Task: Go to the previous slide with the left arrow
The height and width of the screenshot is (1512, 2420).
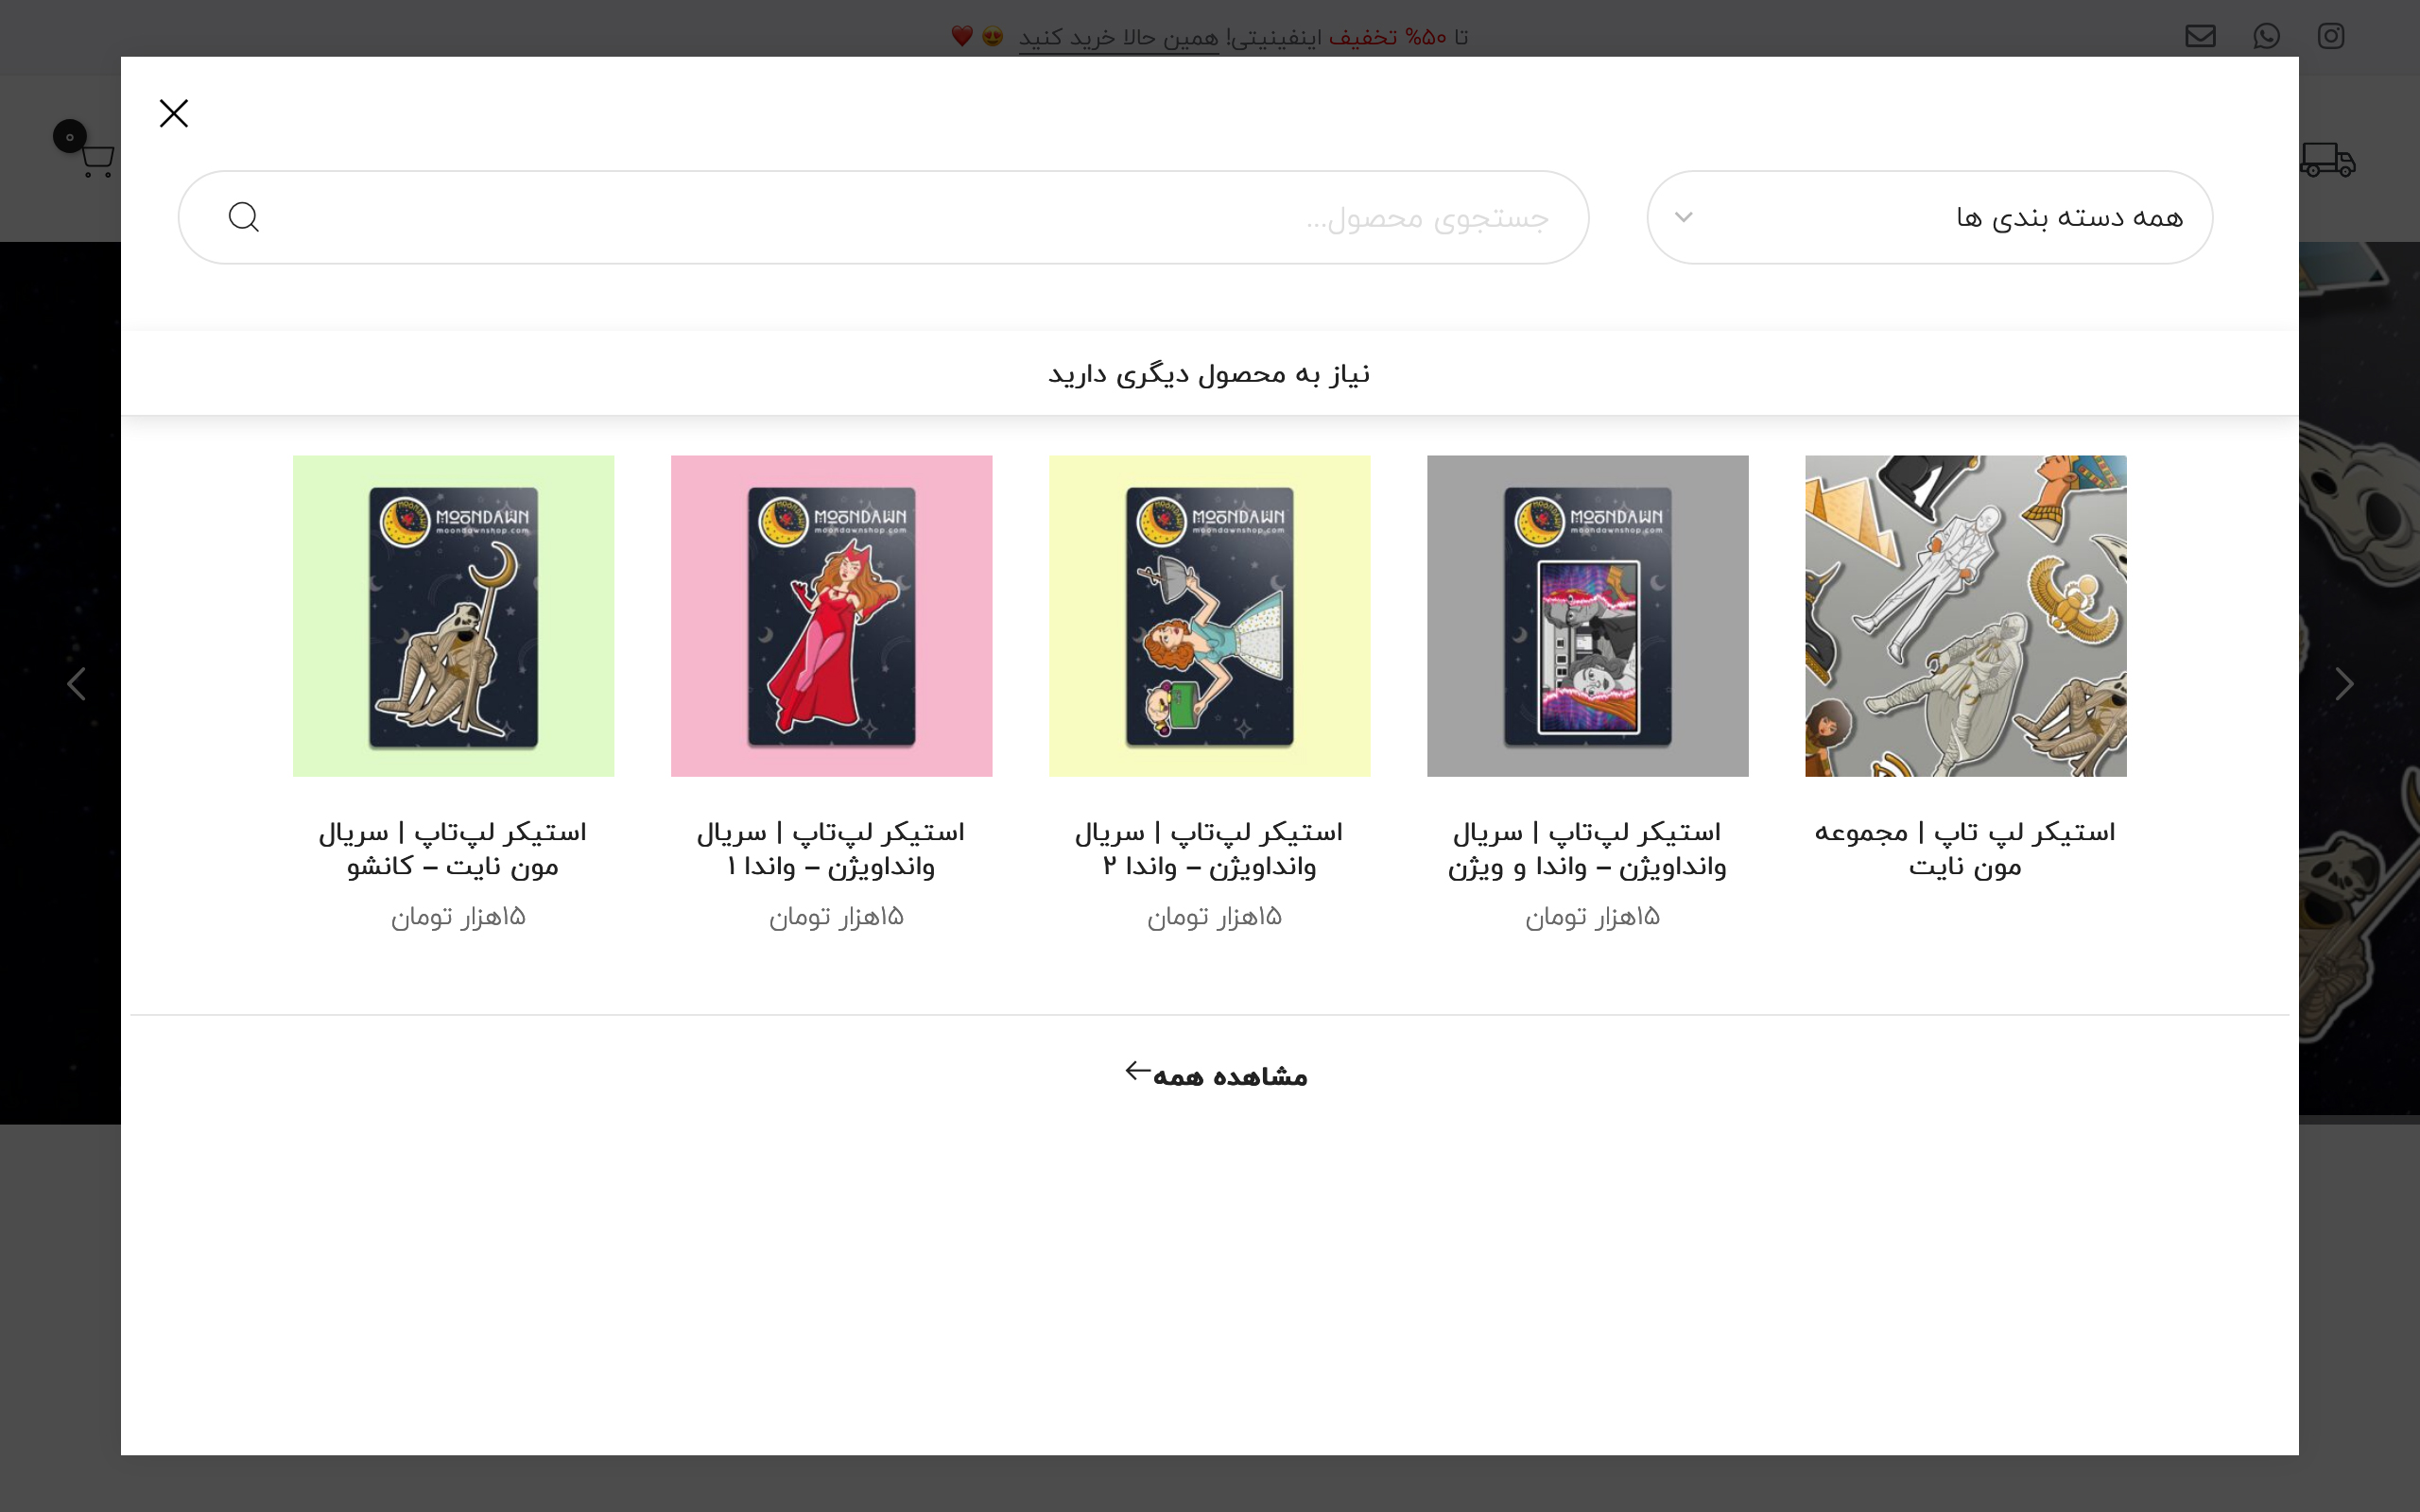Action: point(76,684)
